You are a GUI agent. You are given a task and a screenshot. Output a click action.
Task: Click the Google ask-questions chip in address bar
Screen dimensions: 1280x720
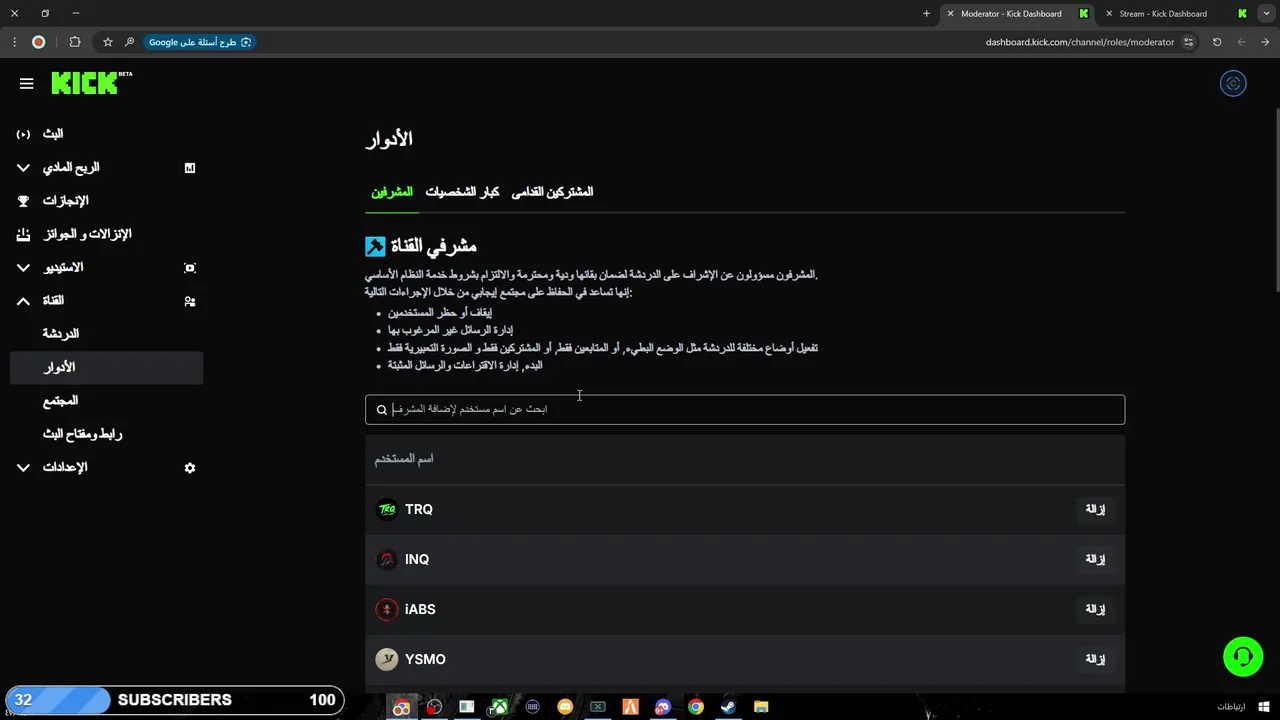(x=200, y=42)
